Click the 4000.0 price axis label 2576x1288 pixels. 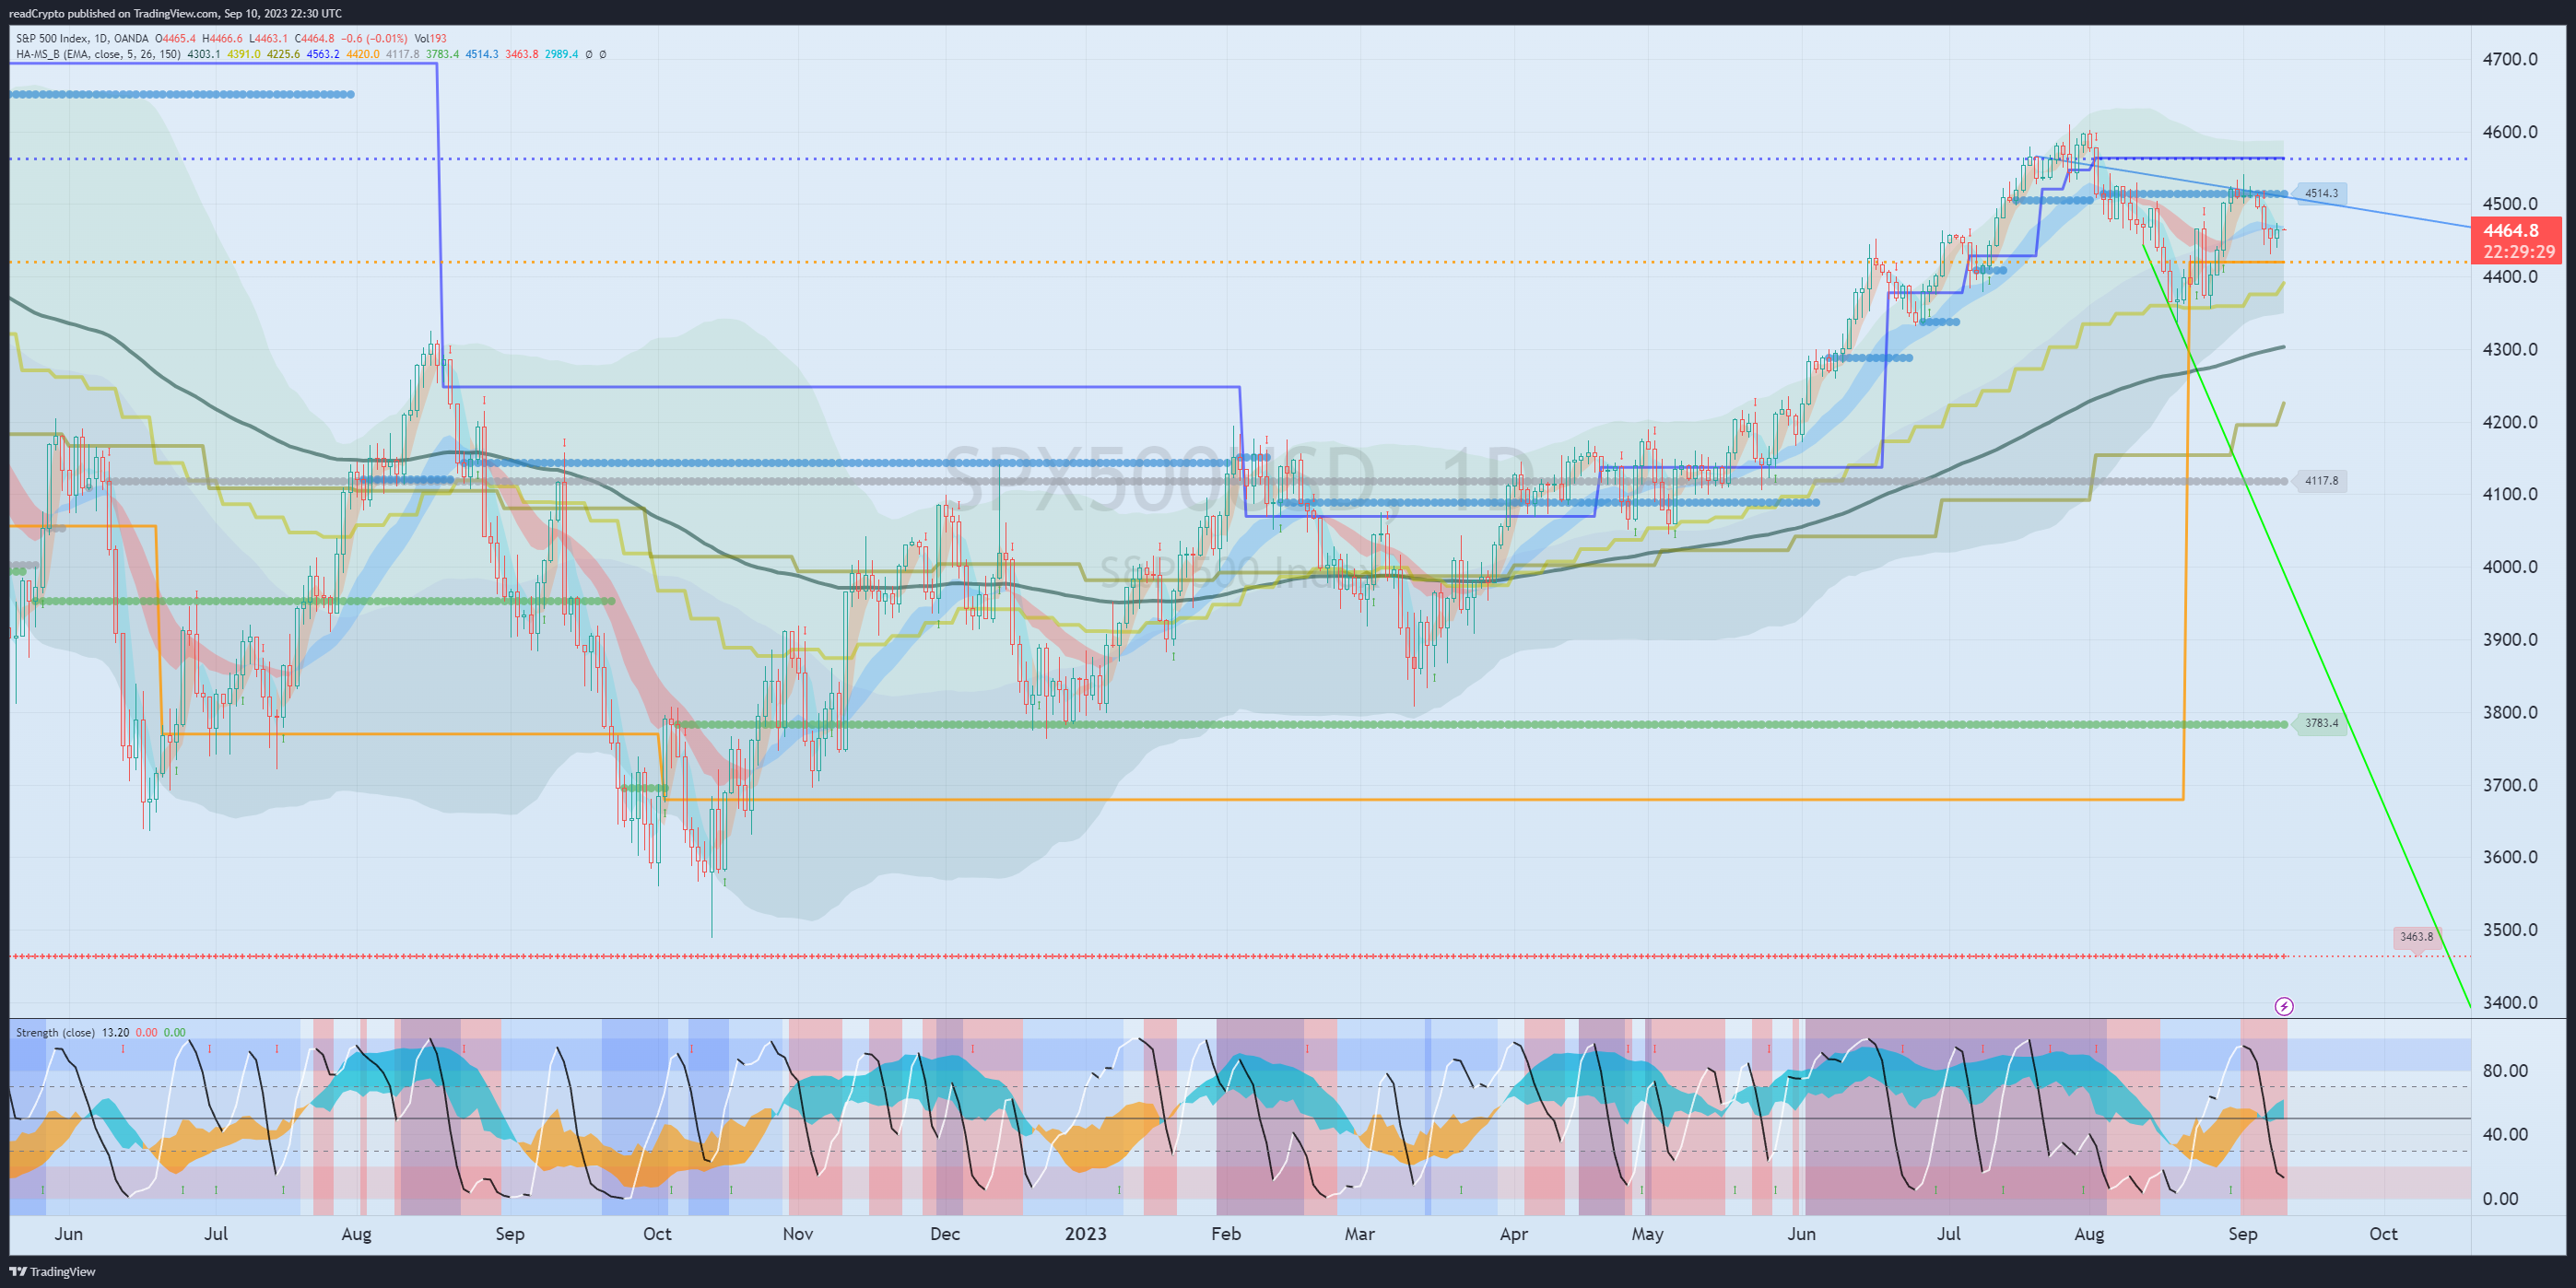[2510, 567]
